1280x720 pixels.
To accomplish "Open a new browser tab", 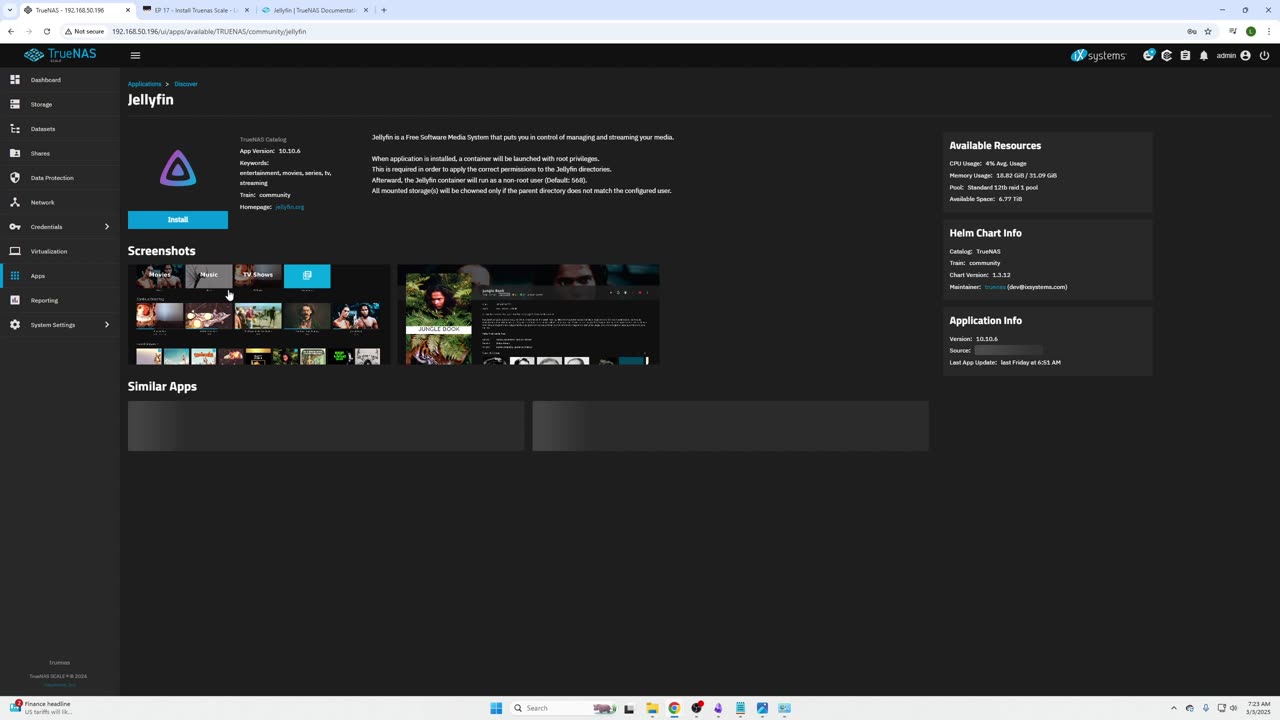I will coord(384,10).
